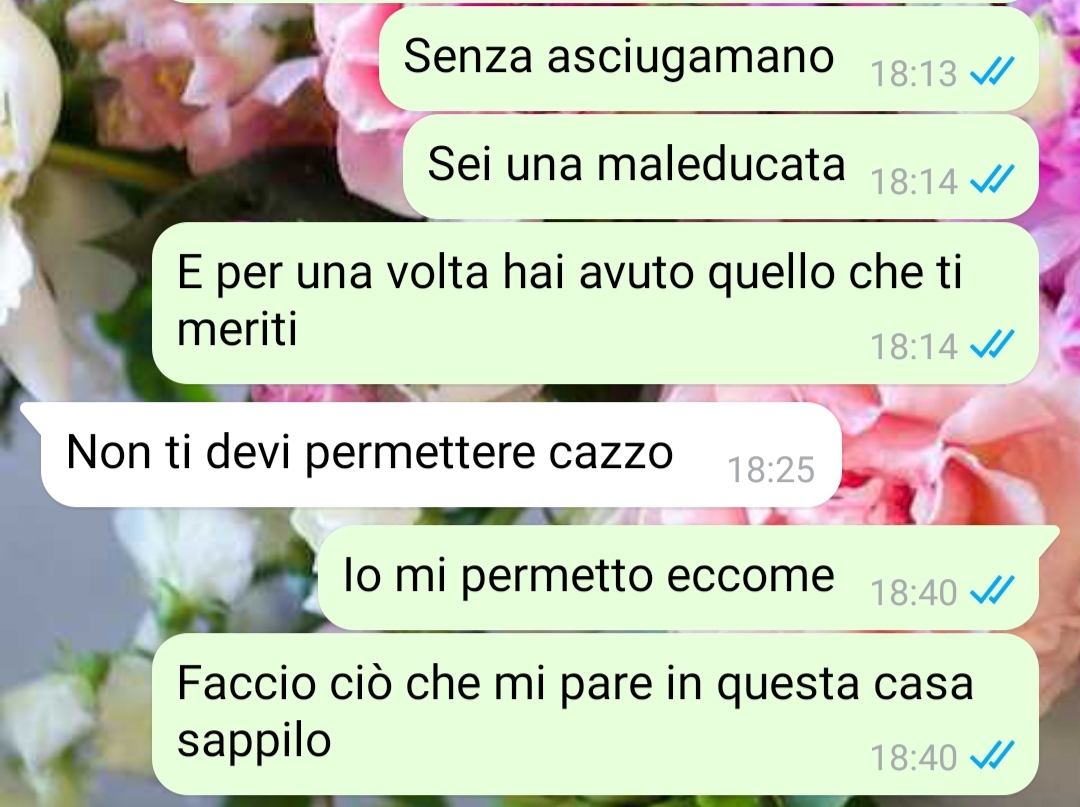Select message 'Faccio ciò che mi pare in questa casa sappilo'
1080x807 pixels.
tap(594, 713)
